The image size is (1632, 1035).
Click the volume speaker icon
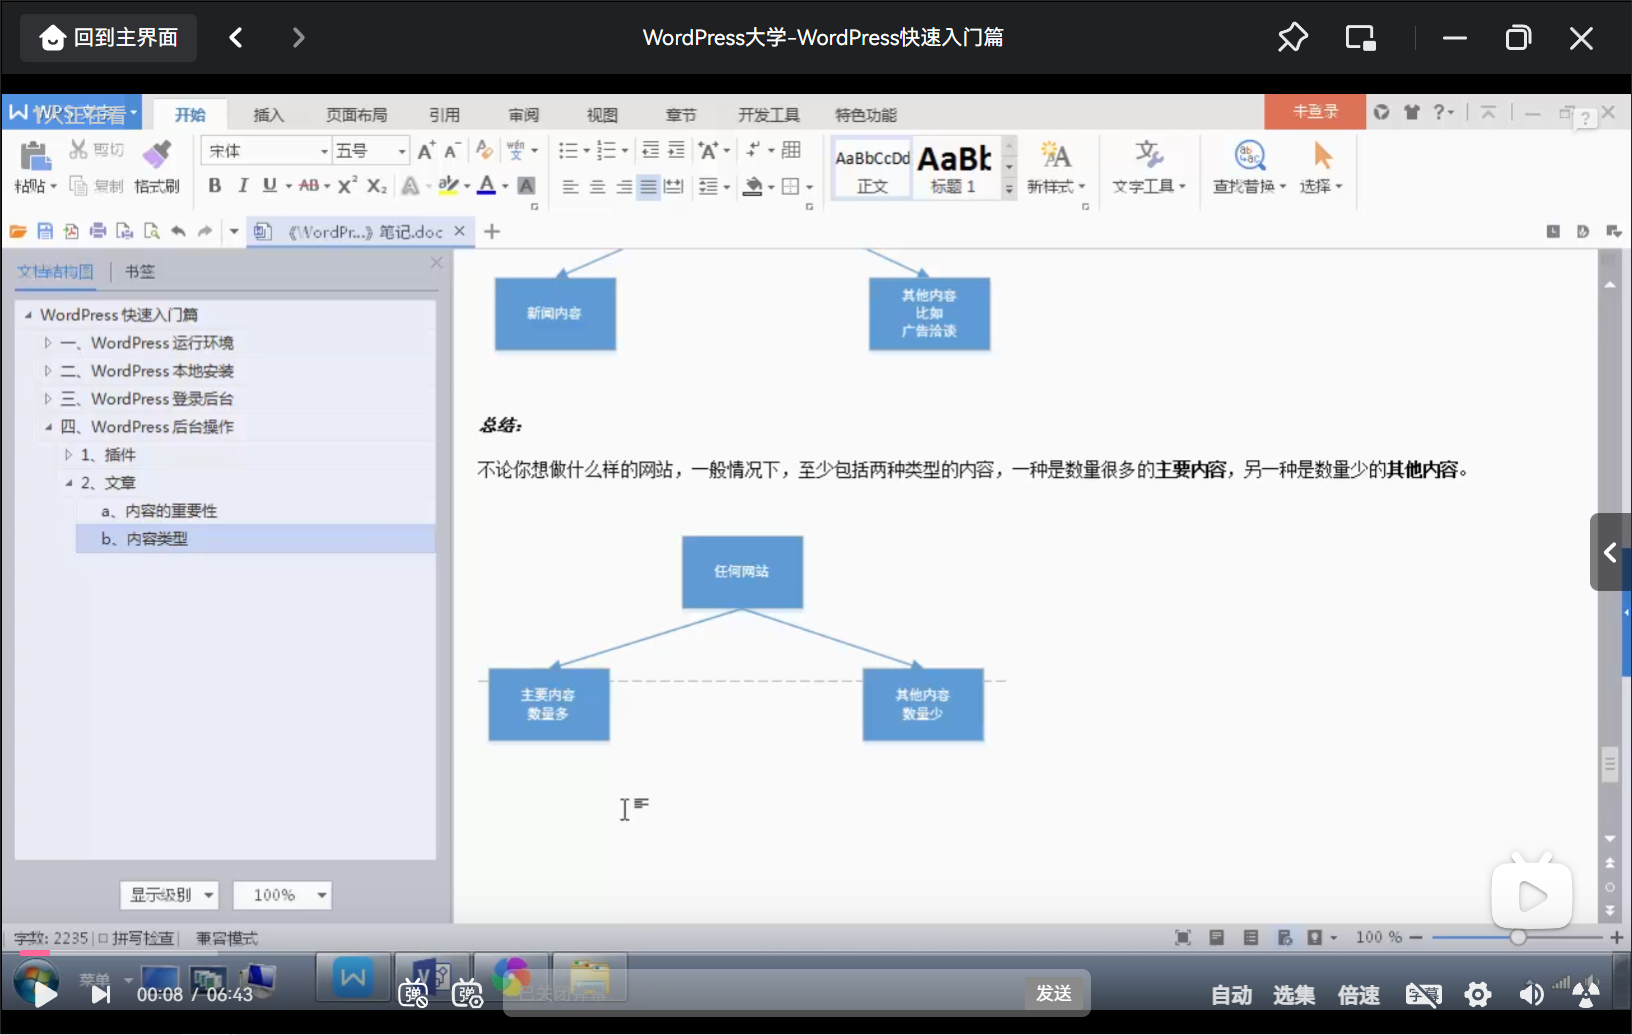click(1531, 994)
